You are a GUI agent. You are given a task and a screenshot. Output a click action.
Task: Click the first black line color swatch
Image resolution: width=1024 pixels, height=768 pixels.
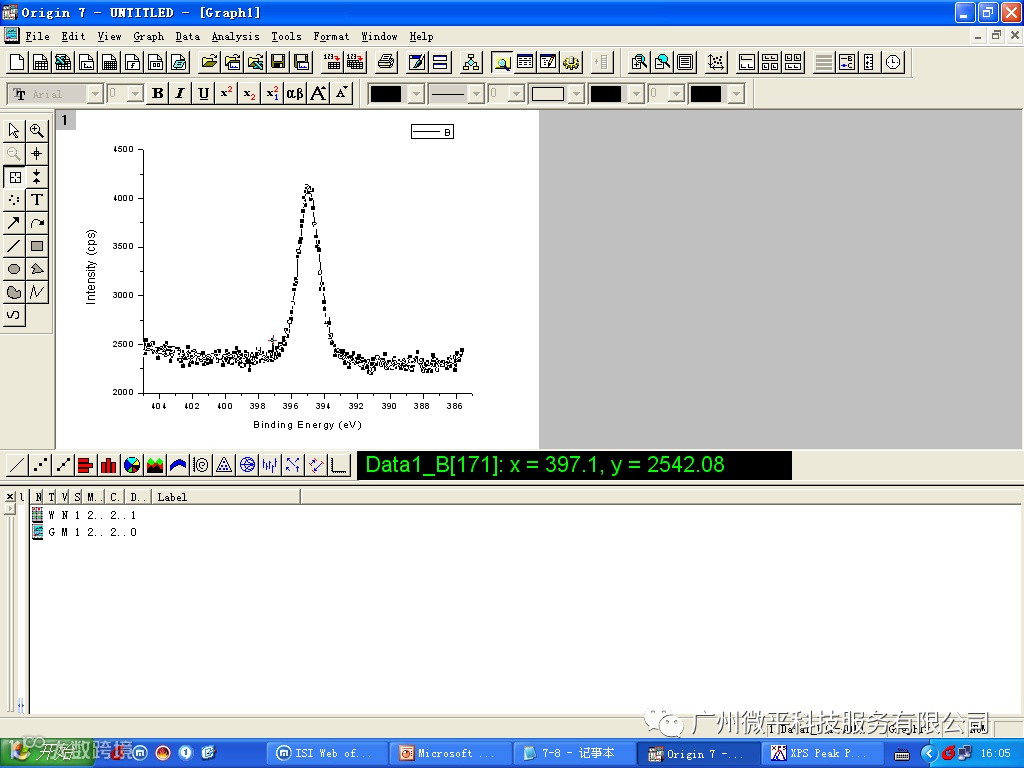point(386,94)
